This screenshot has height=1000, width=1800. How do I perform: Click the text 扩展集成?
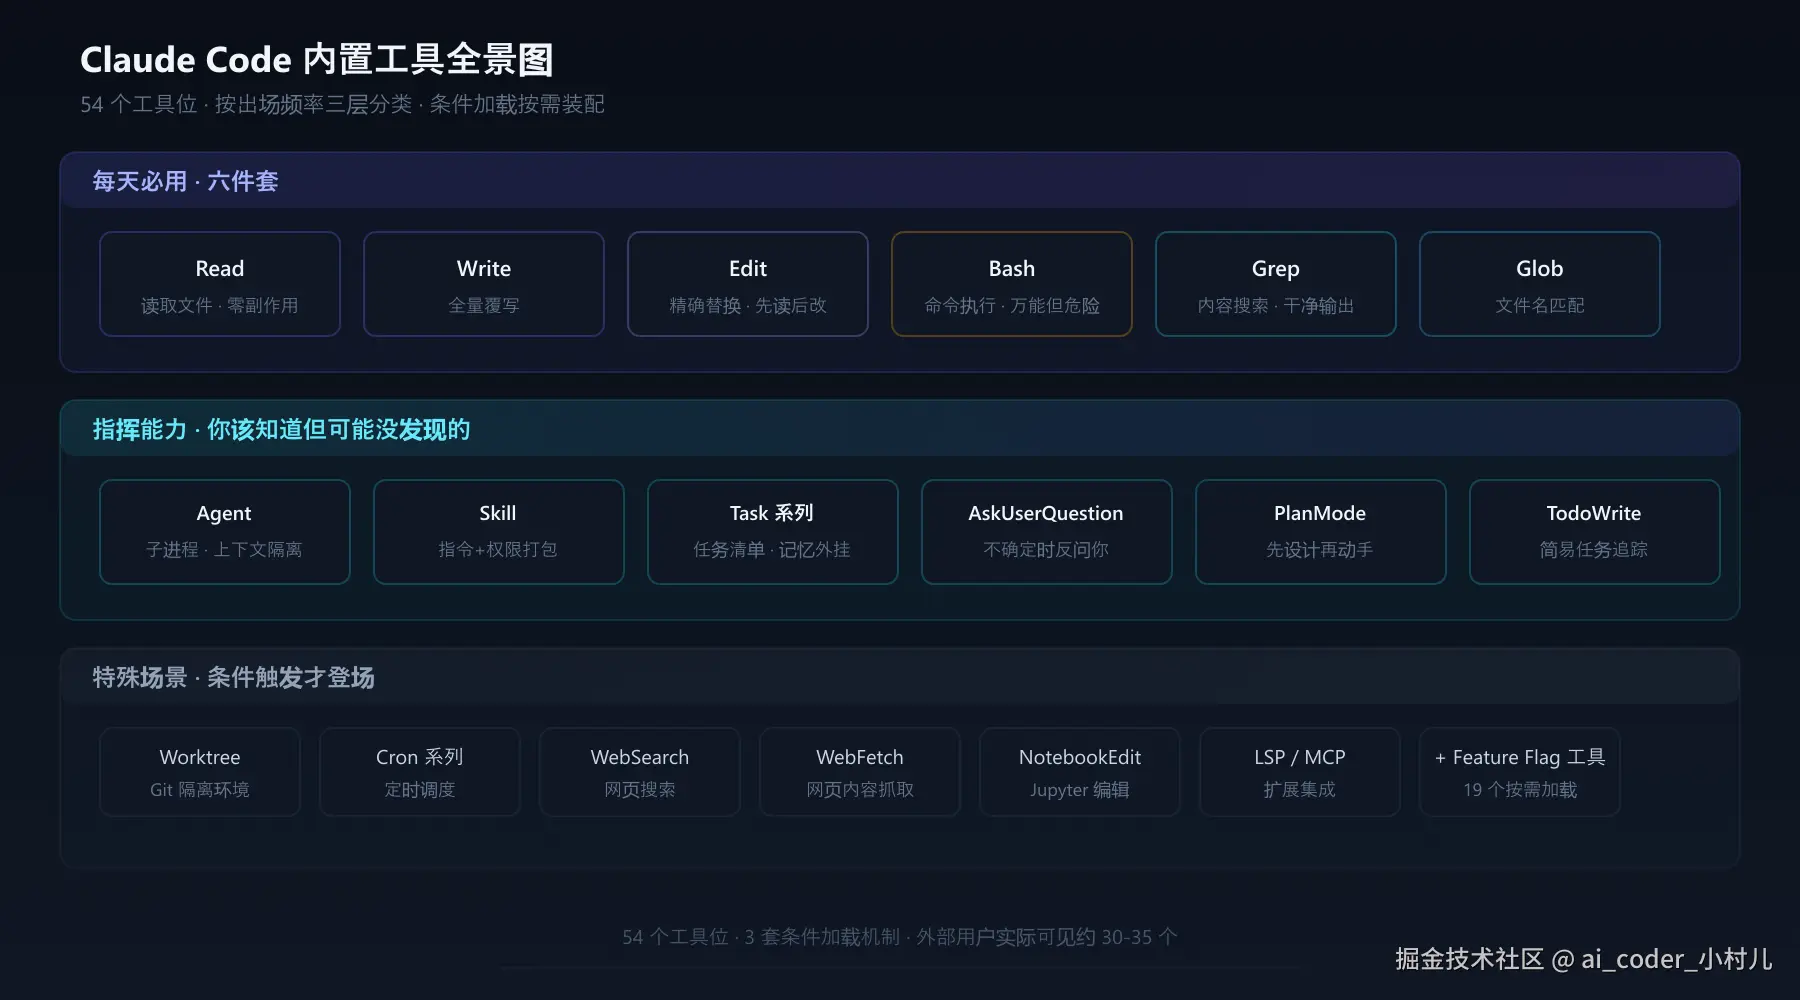coord(1300,789)
